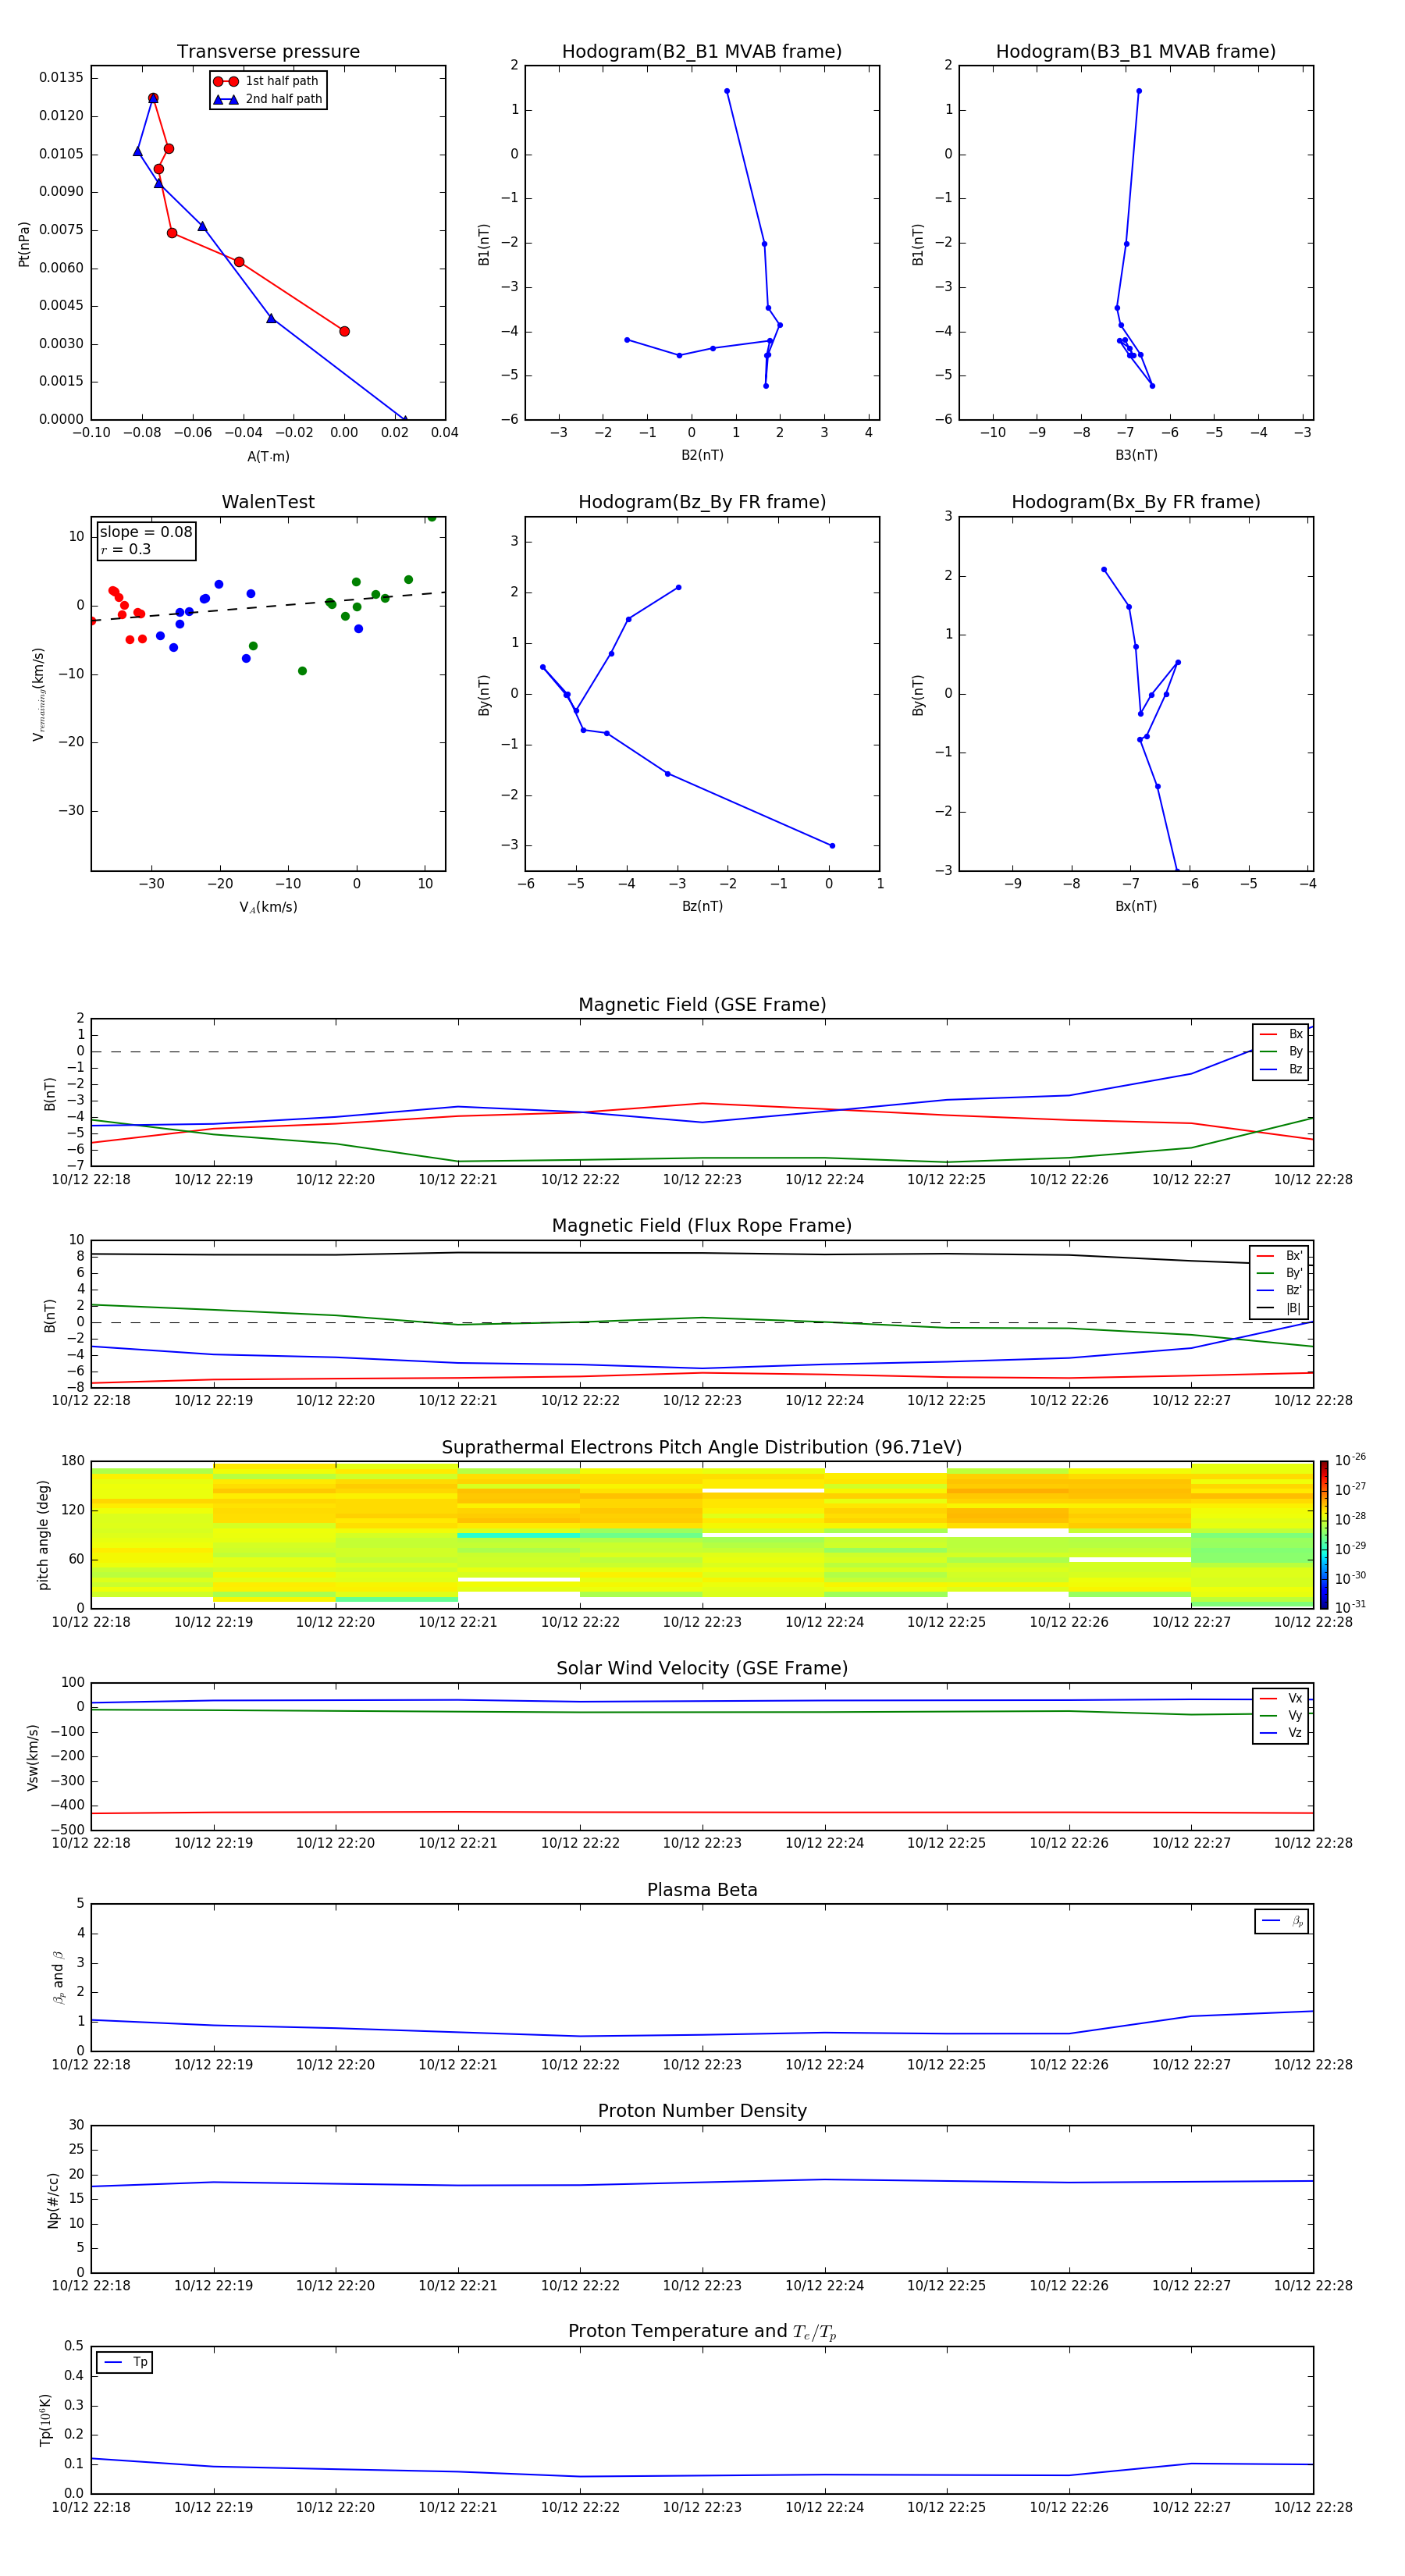
Task: Click the "Bz'" flux rope legend entry
Action: click(1279, 1290)
